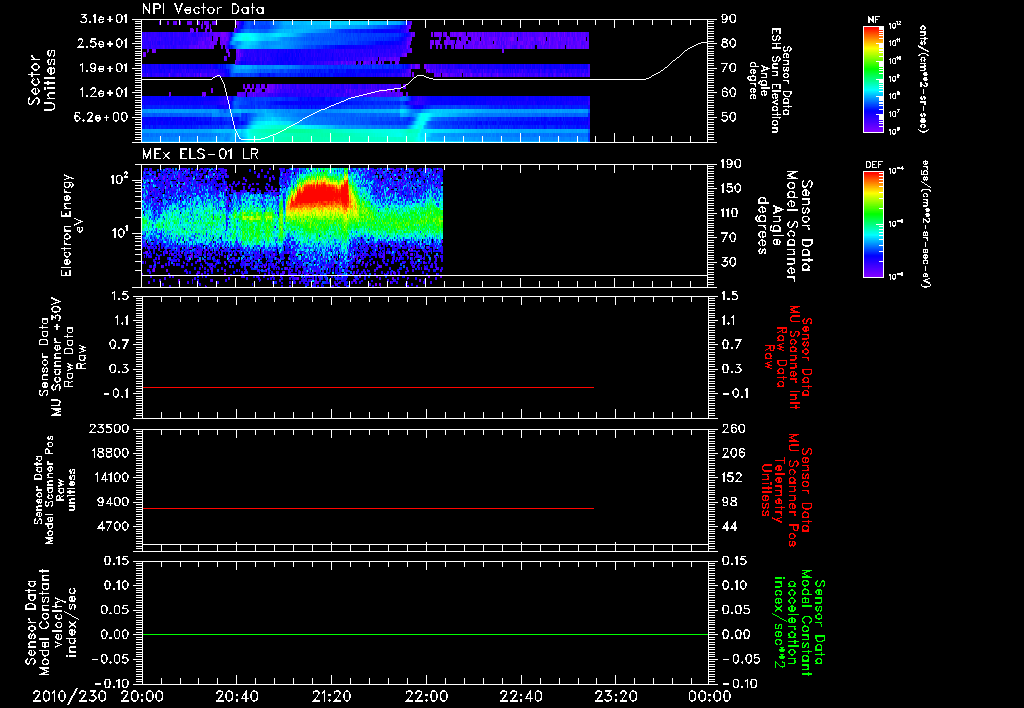The width and height of the screenshot is (1024, 708).
Task: Click the "14100" scanner position tick label
Action: [109, 477]
